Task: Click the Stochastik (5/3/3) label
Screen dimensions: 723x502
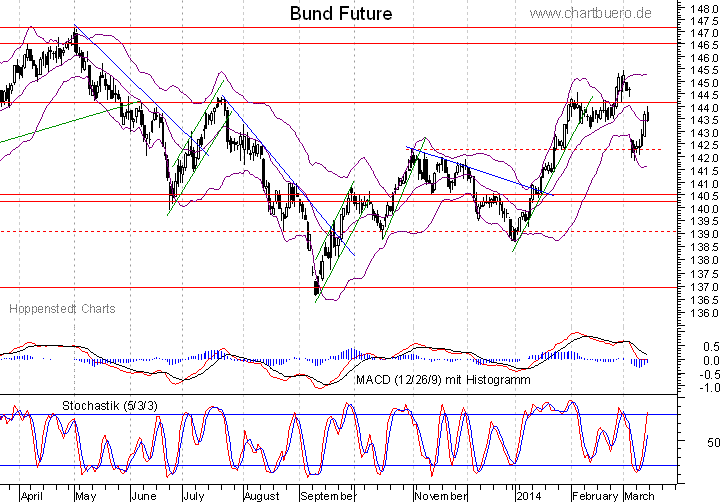Action: tap(110, 406)
